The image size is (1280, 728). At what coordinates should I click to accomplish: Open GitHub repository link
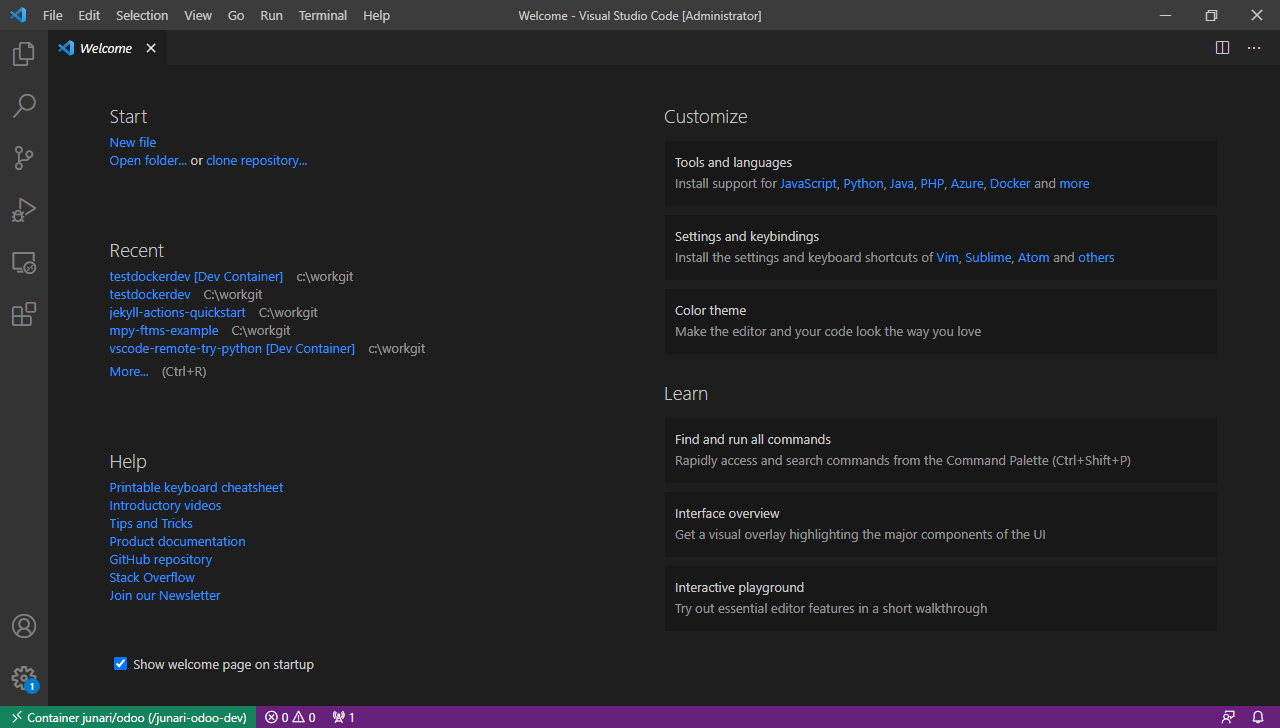pos(161,559)
